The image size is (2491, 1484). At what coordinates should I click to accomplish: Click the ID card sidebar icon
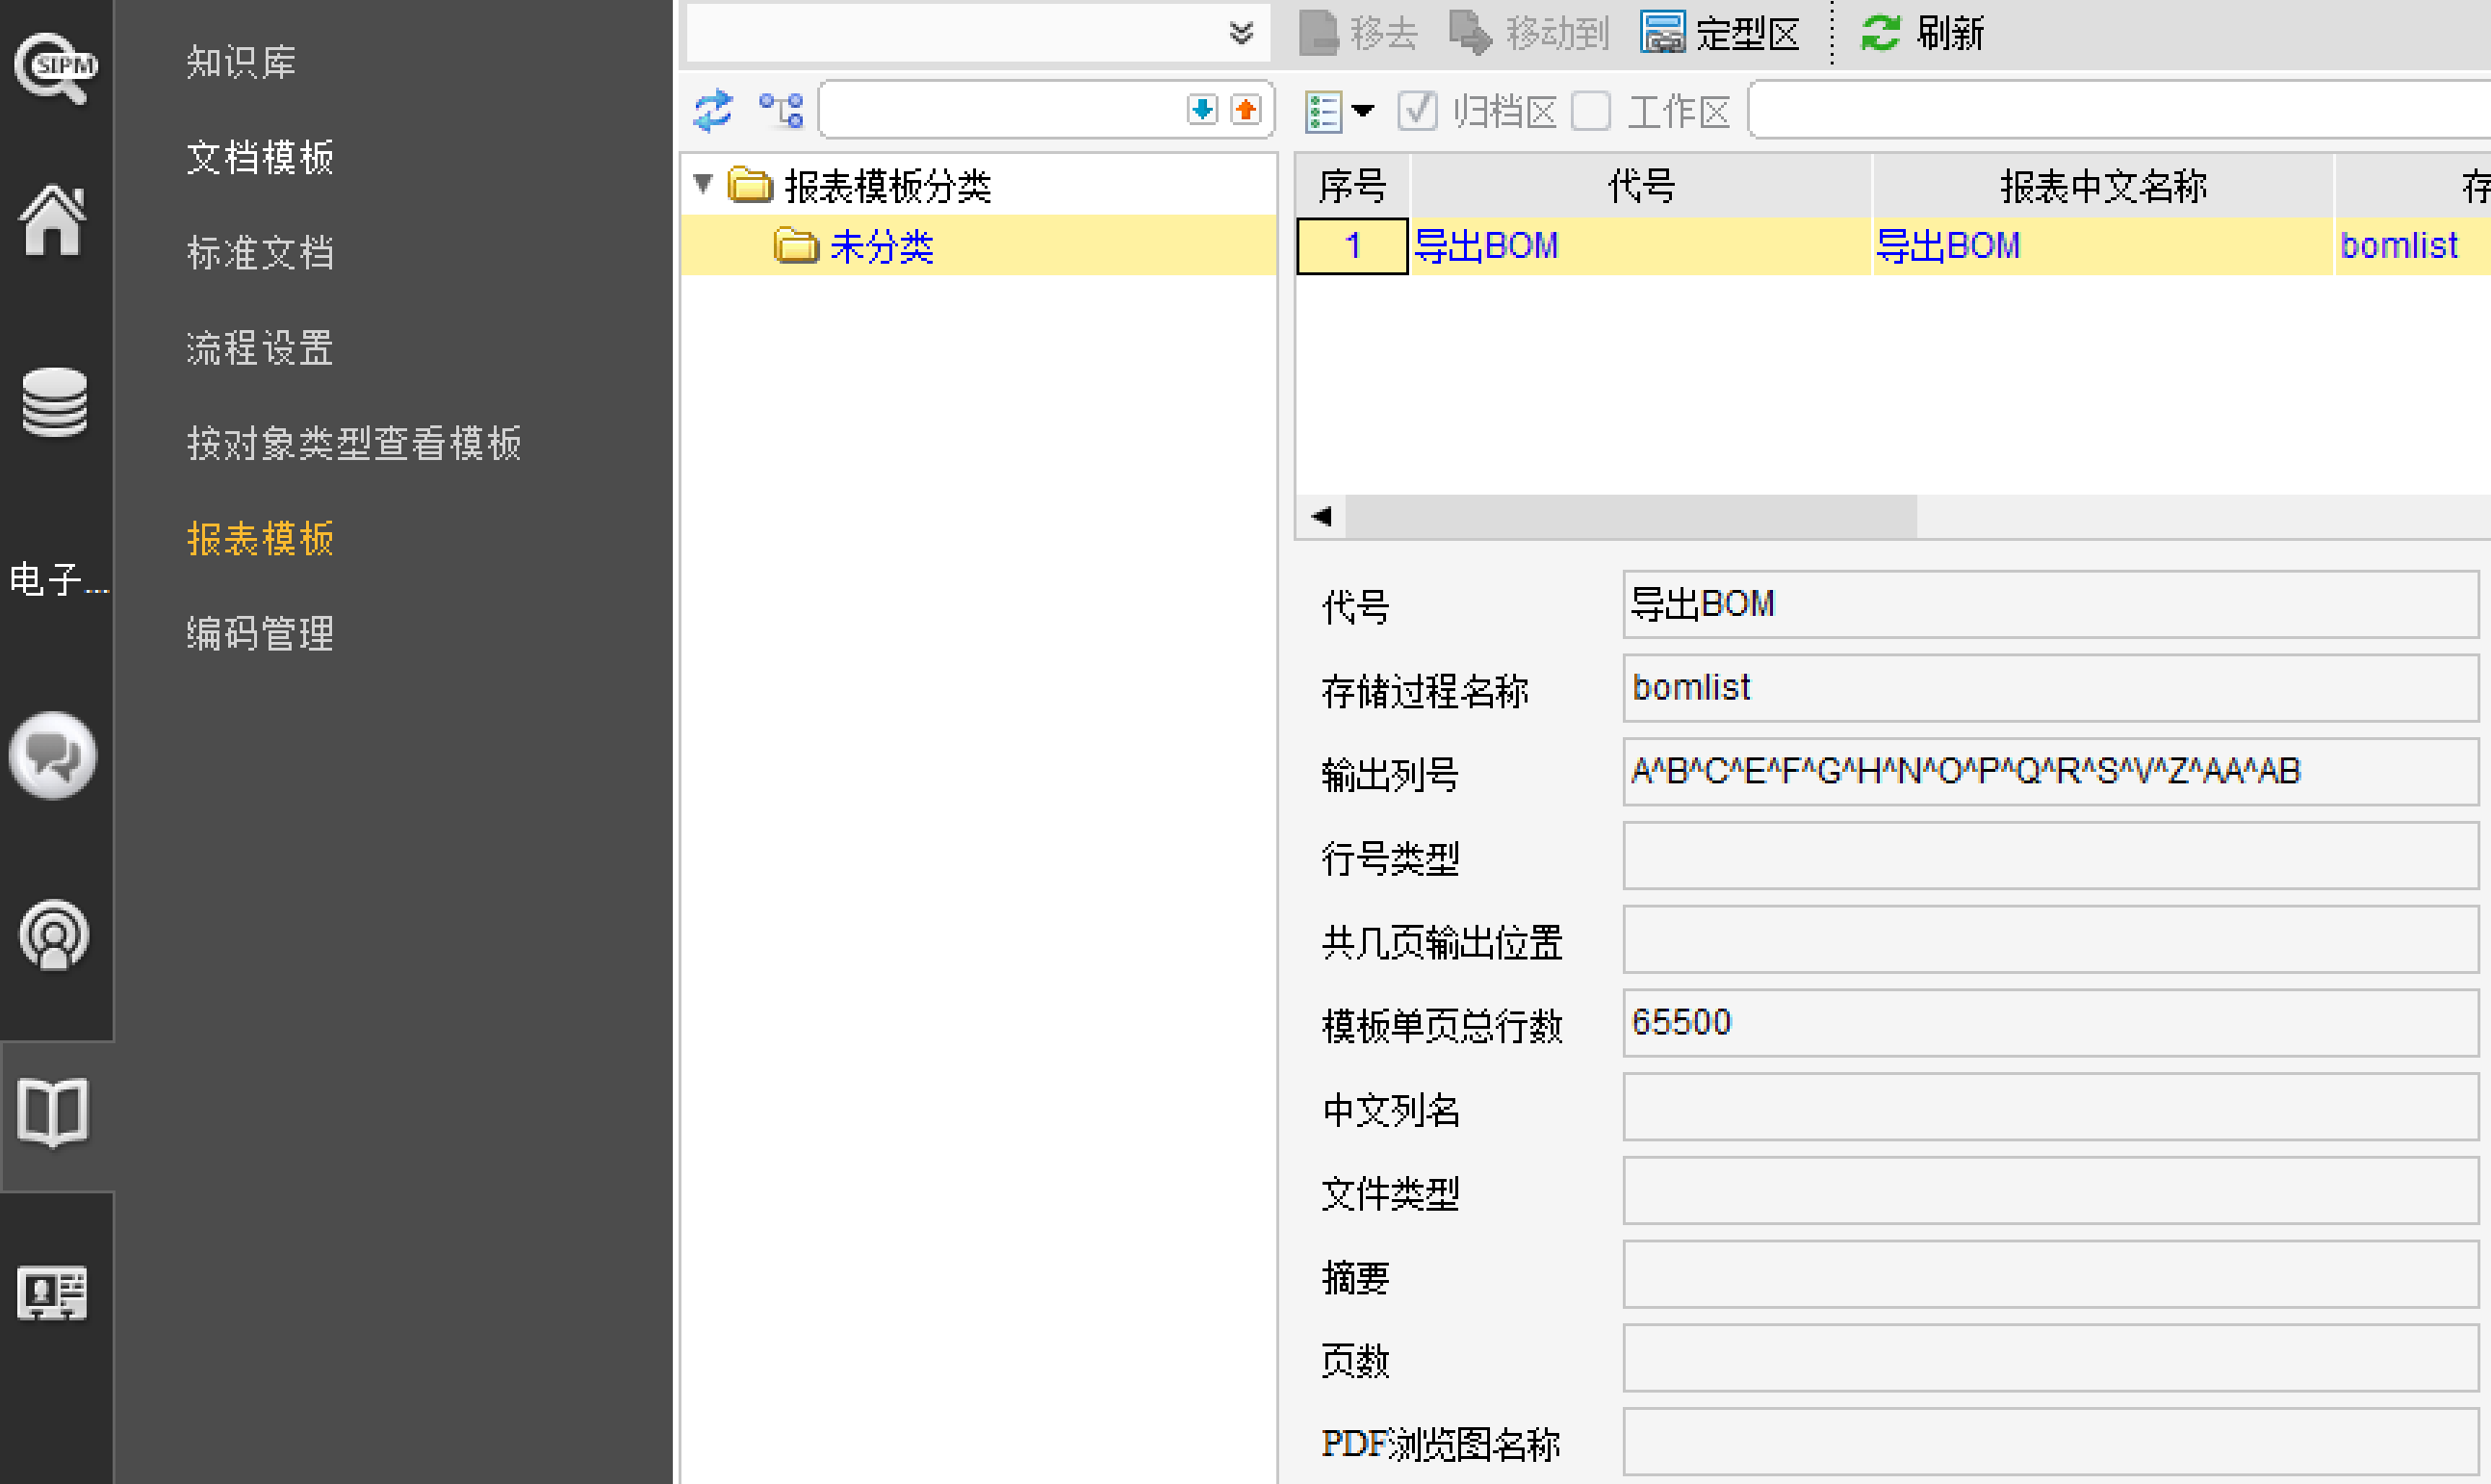pyautogui.click(x=53, y=1293)
